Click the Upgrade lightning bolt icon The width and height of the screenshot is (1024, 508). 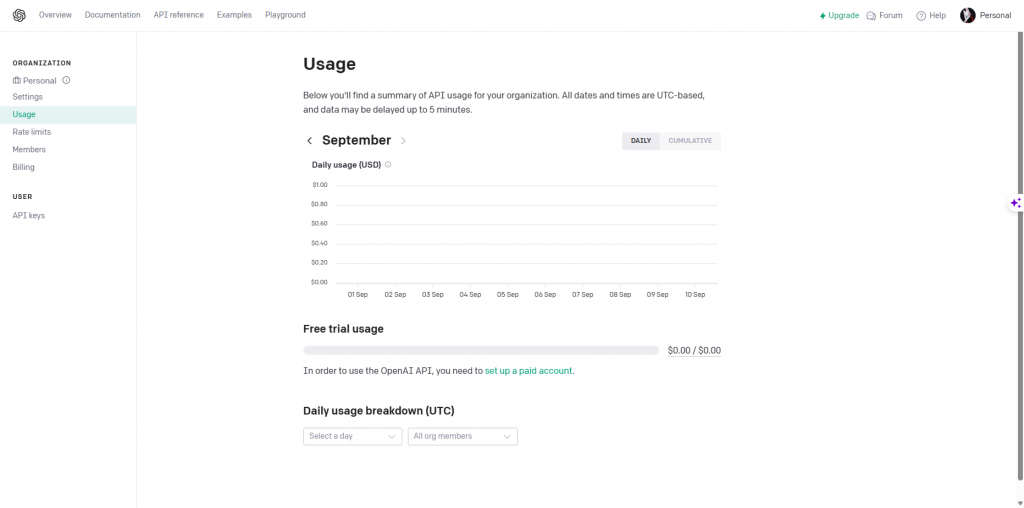(x=823, y=16)
